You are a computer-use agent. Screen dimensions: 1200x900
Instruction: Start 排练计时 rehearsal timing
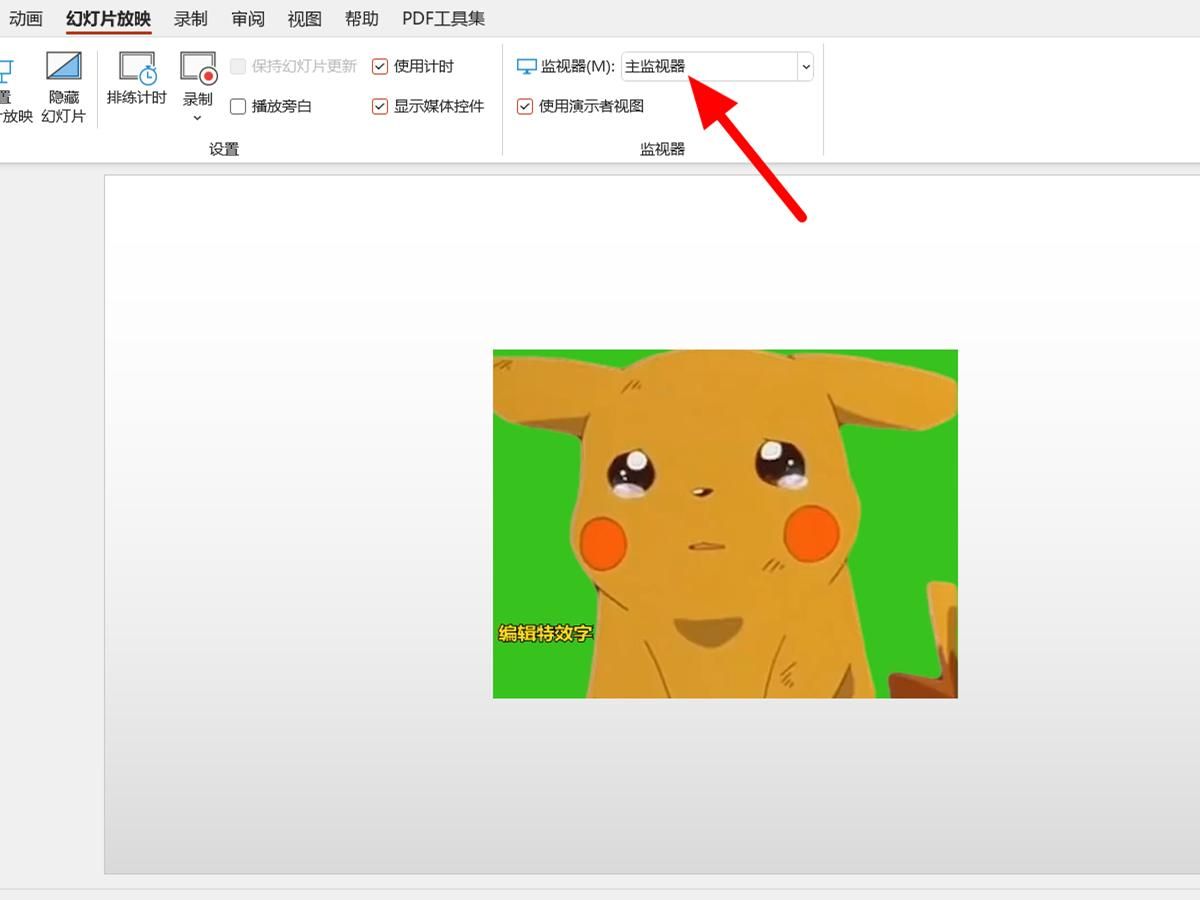coord(137,78)
